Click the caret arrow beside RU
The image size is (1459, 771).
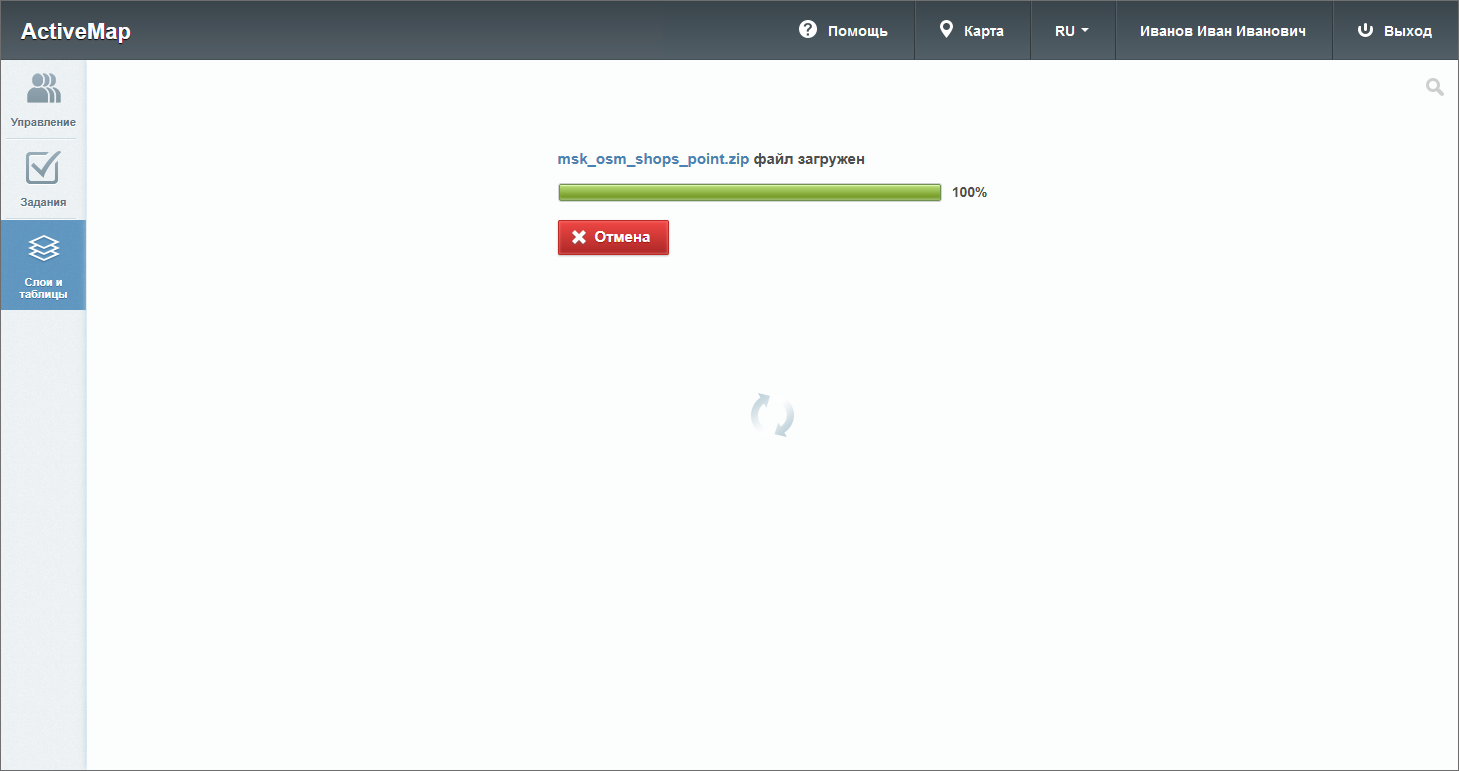[x=1085, y=31]
